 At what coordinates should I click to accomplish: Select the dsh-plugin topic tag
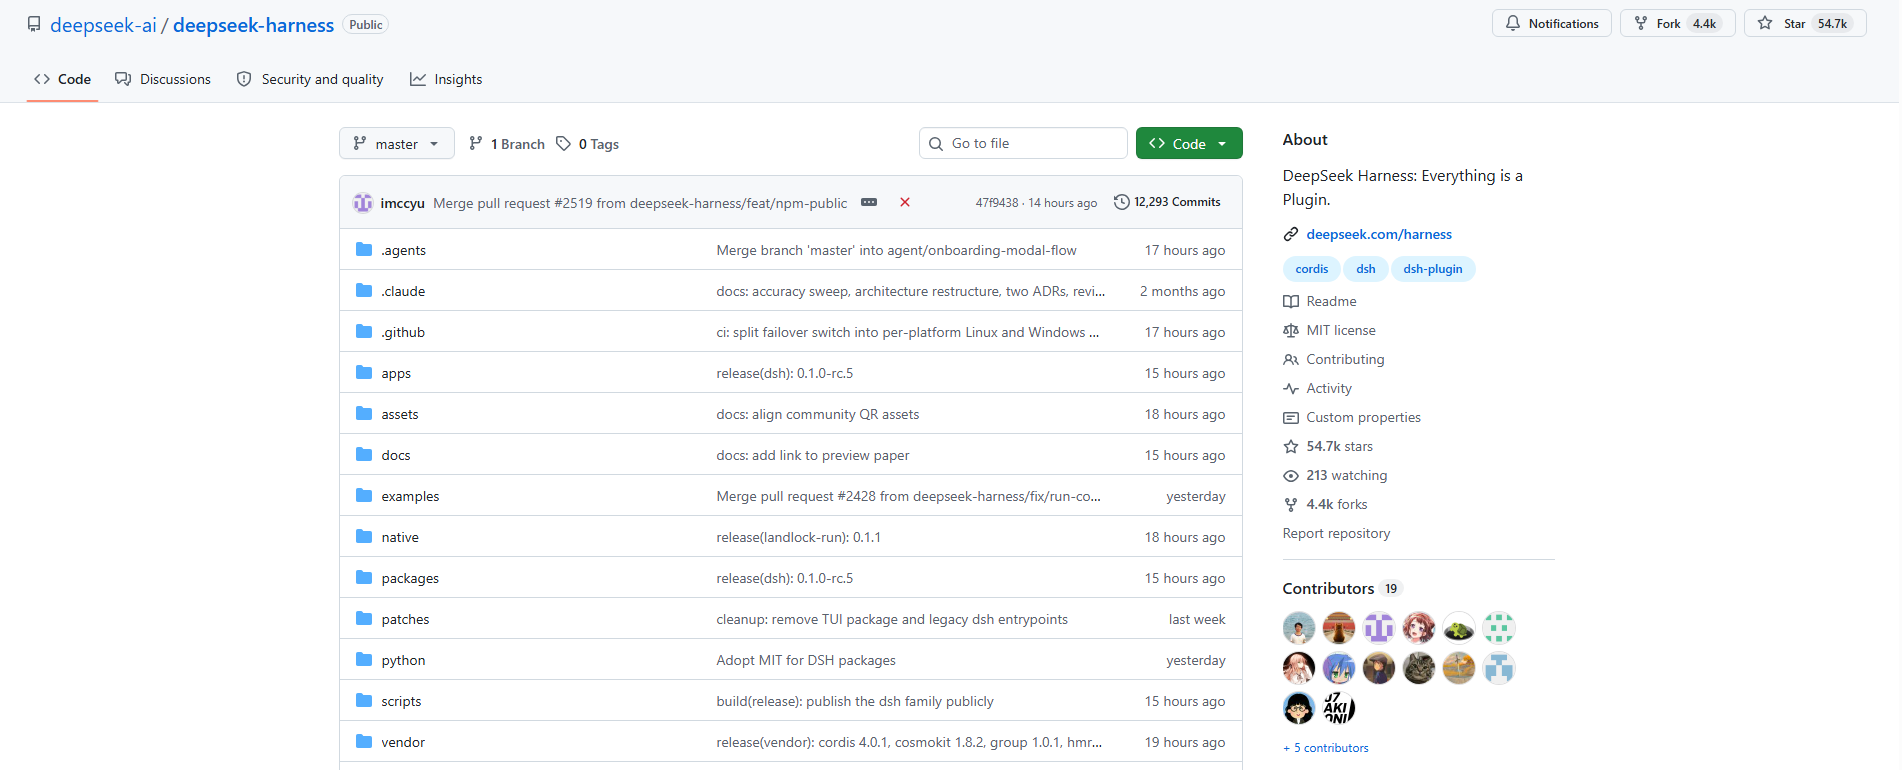click(1433, 269)
